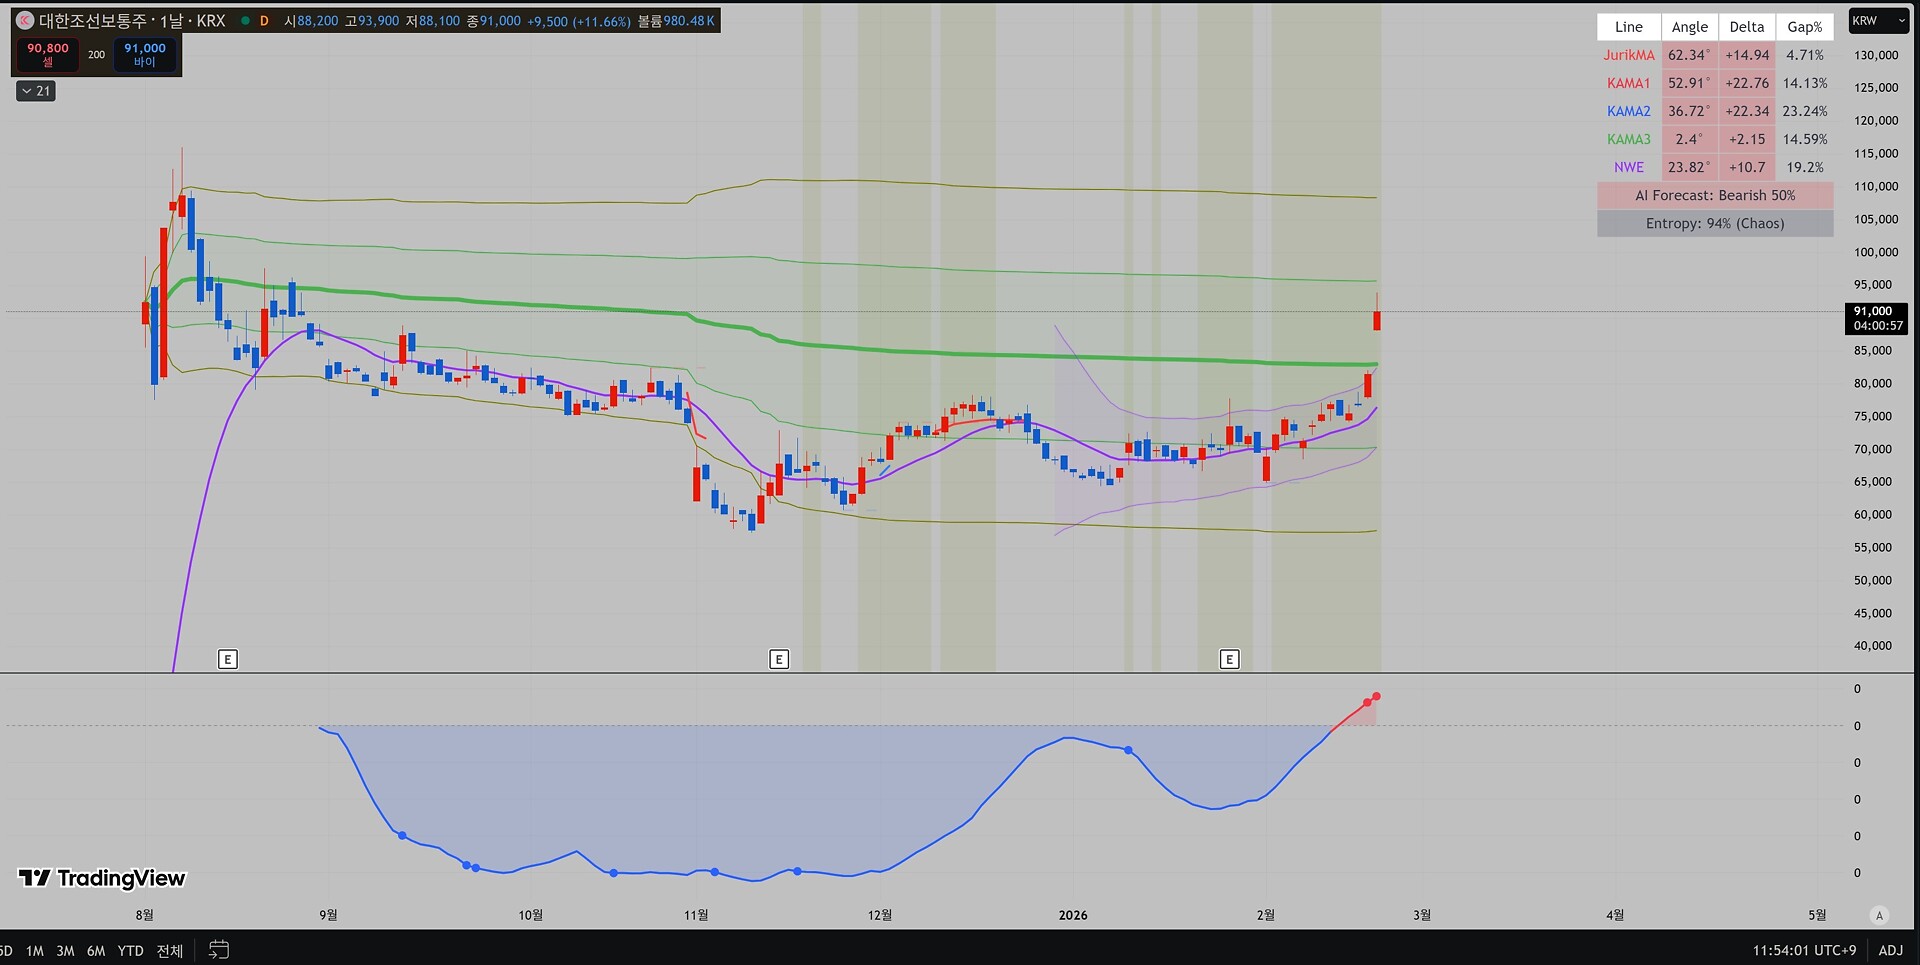Screen dimensions: 1920x965
Task: Click the 200 order quantity field
Action: (x=96, y=54)
